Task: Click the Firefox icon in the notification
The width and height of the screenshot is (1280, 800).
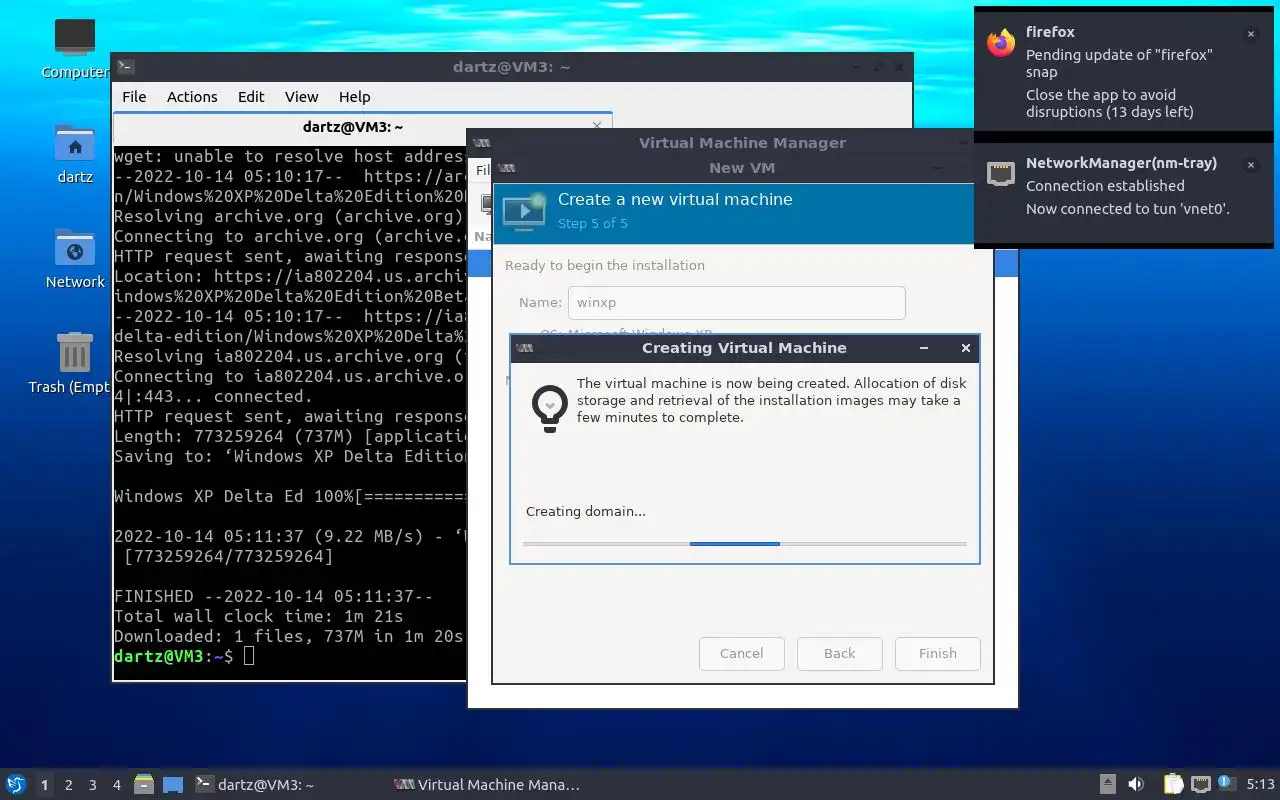Action: pyautogui.click(x=1001, y=42)
